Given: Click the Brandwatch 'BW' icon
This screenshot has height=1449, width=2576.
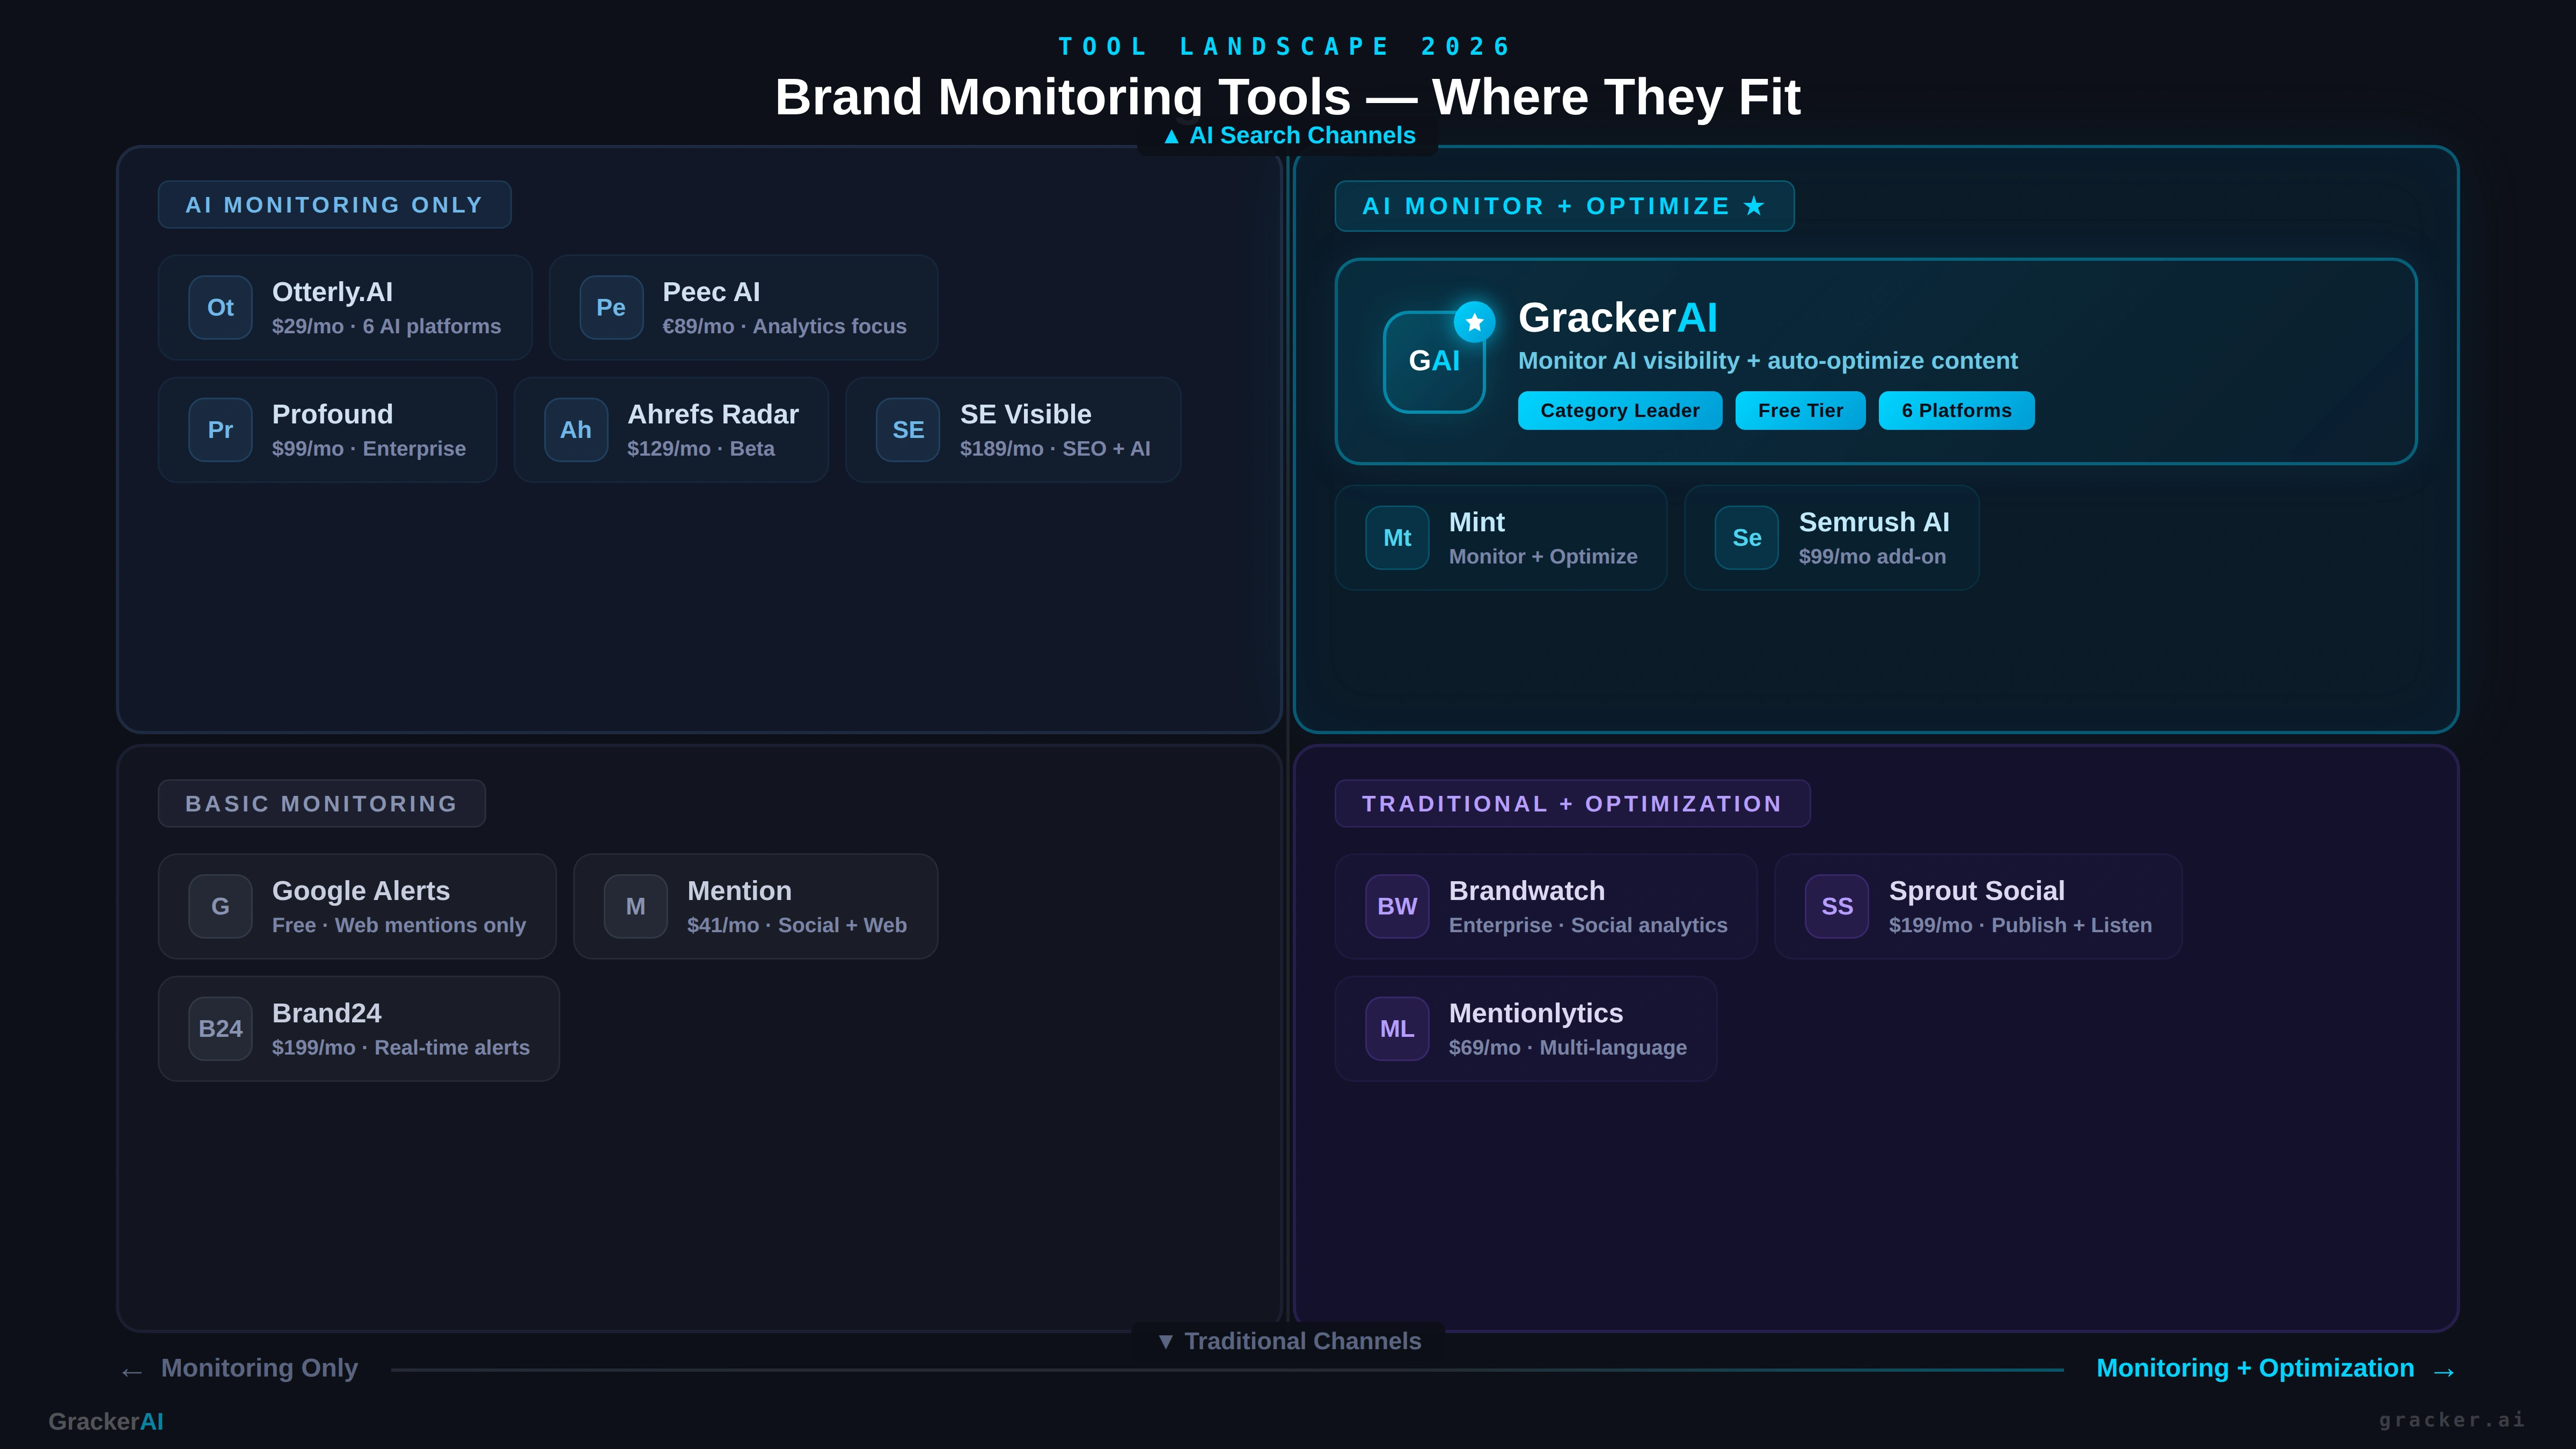Looking at the screenshot, I should tap(1397, 906).
